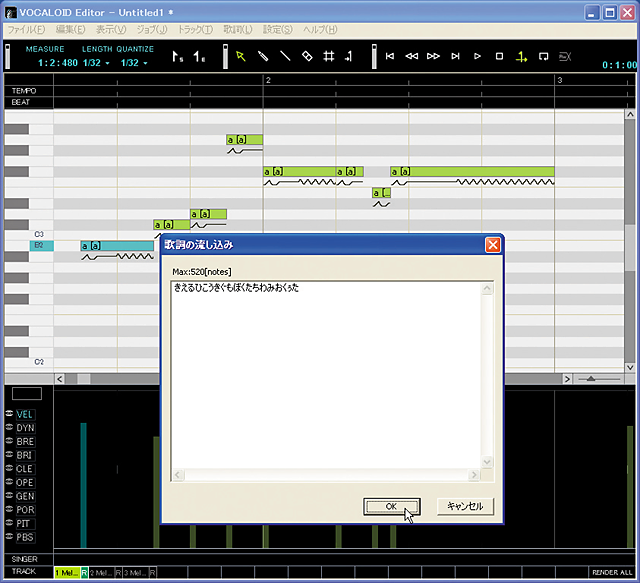
Task: Toggle the R button on track 2
Action: [118, 573]
